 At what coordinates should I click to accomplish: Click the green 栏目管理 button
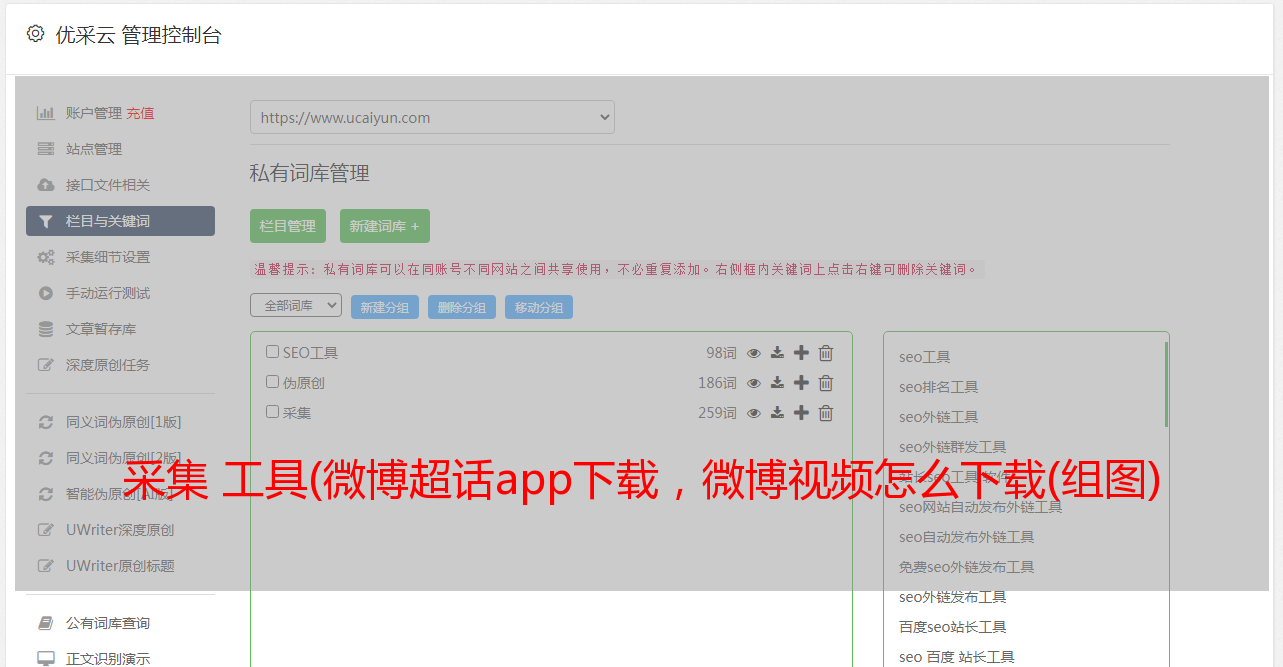(288, 226)
